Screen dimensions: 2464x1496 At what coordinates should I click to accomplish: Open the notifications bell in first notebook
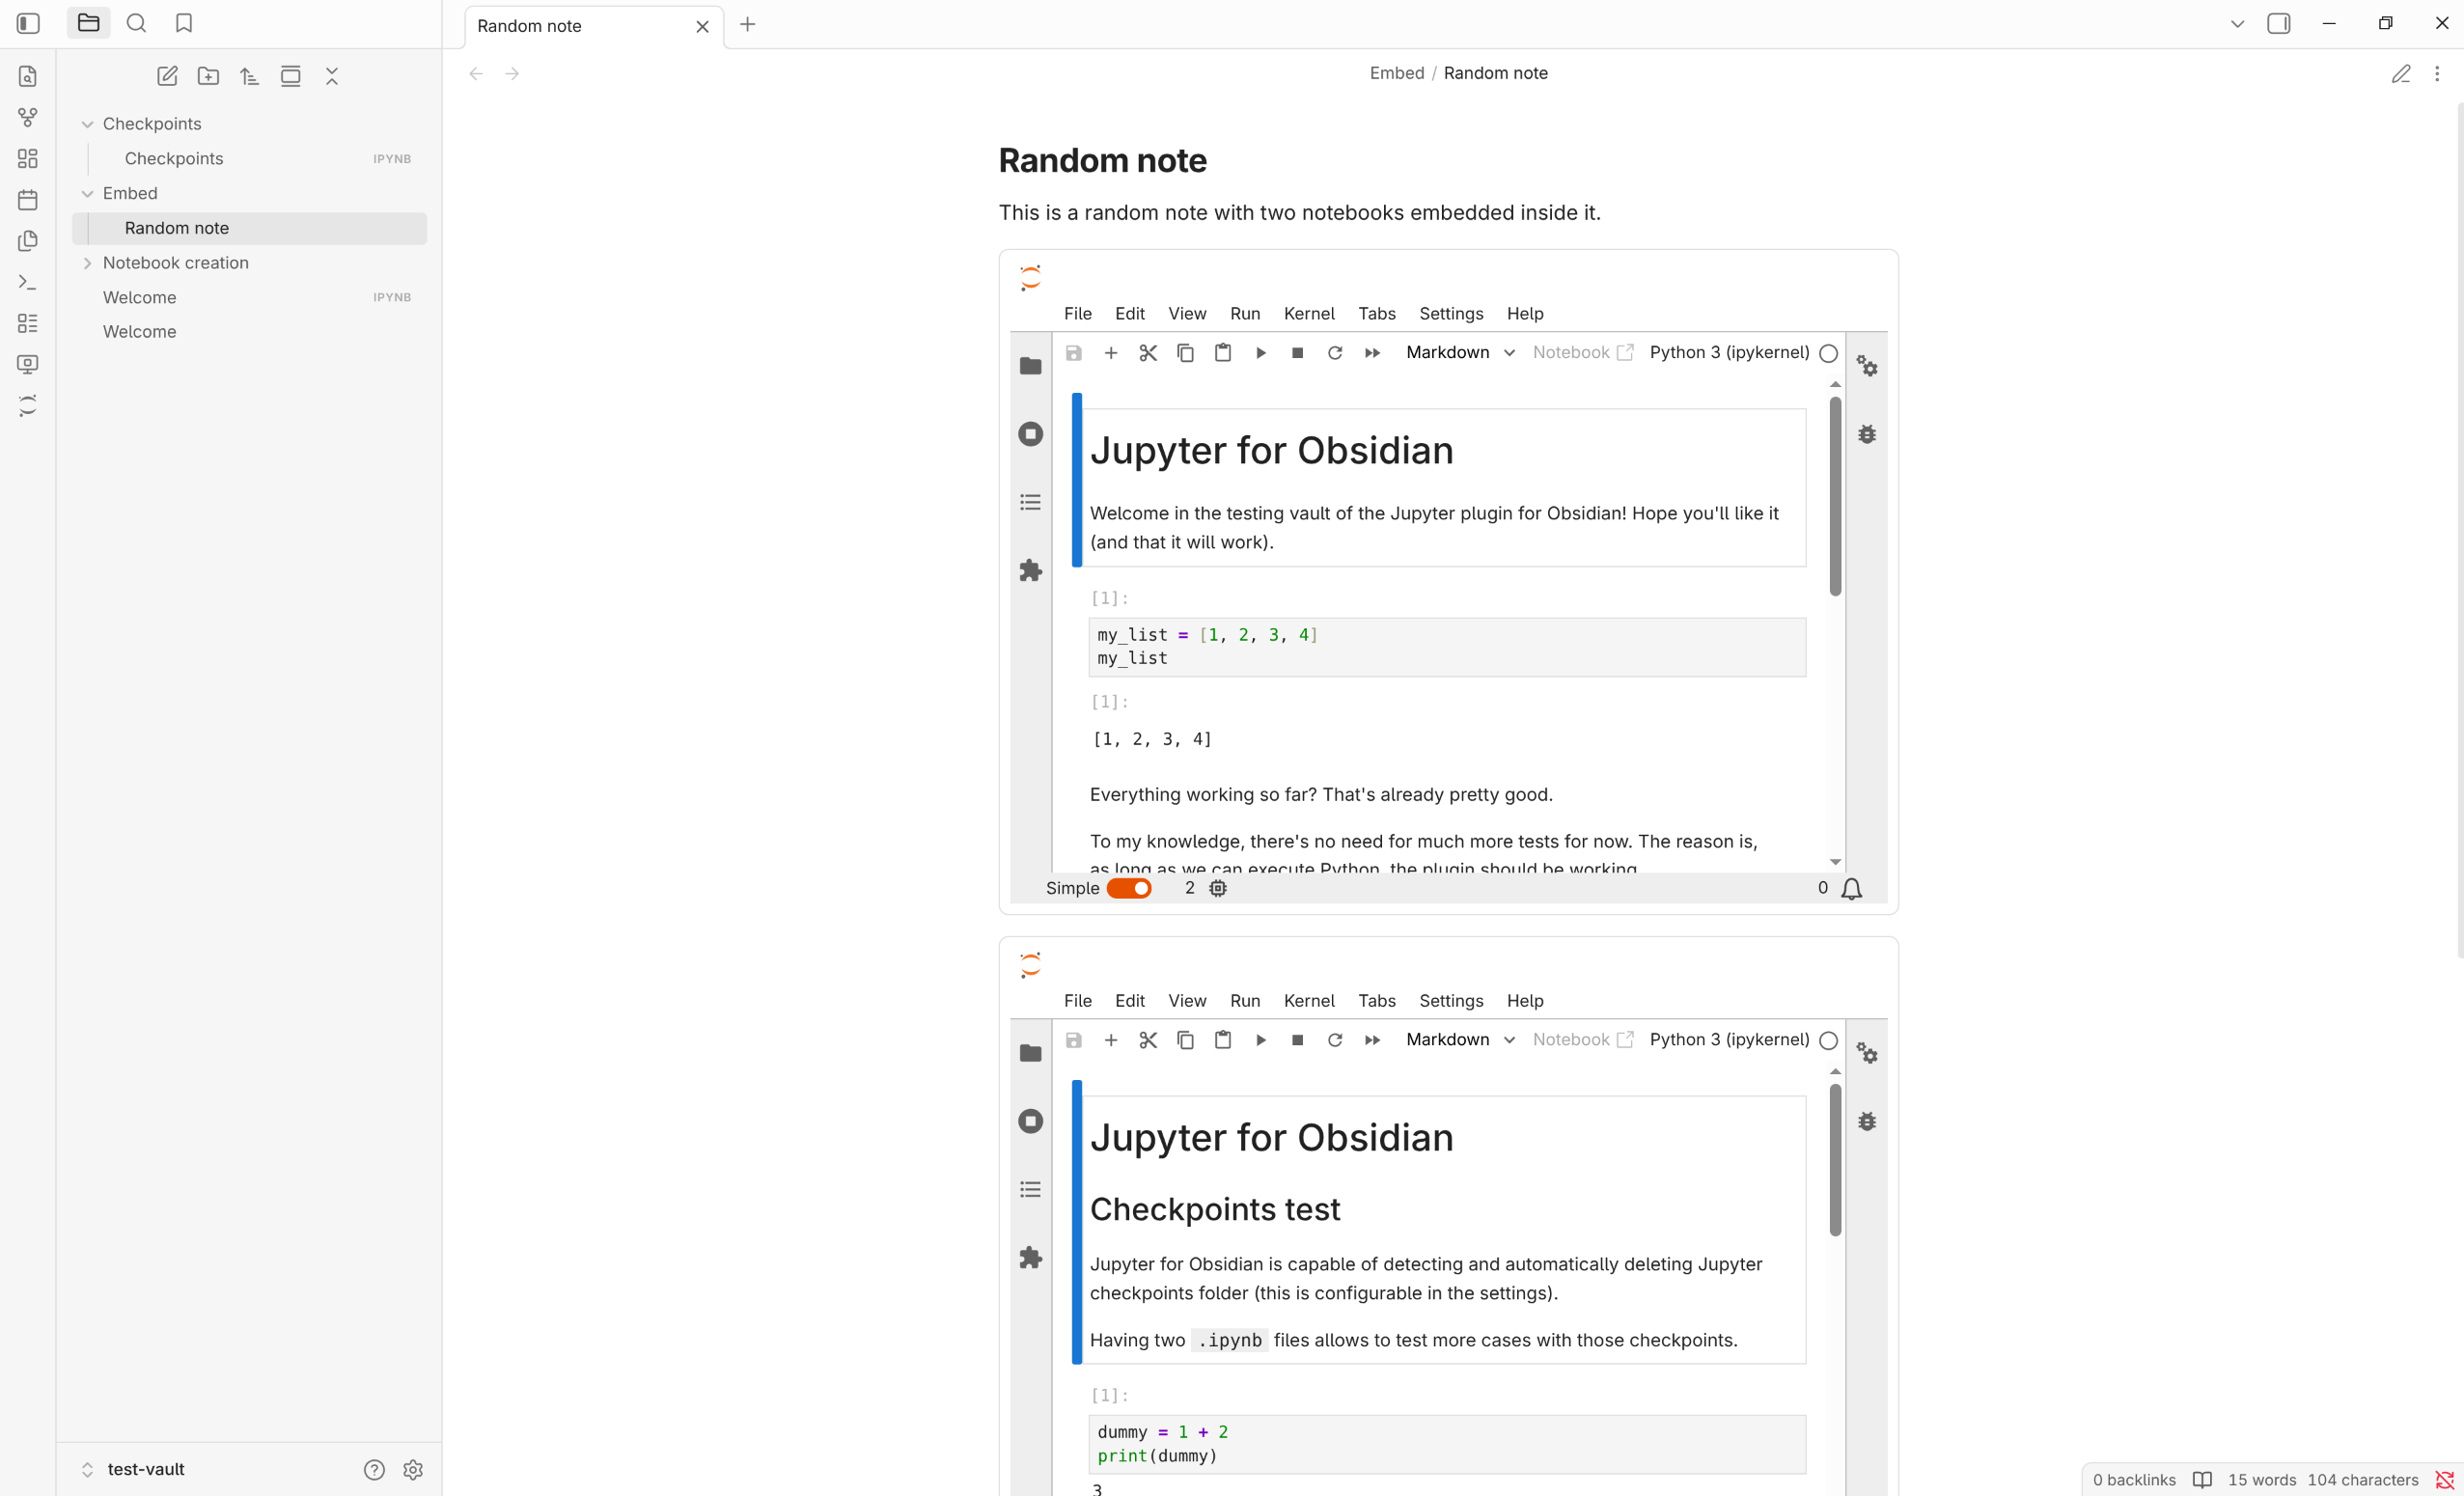click(1851, 888)
